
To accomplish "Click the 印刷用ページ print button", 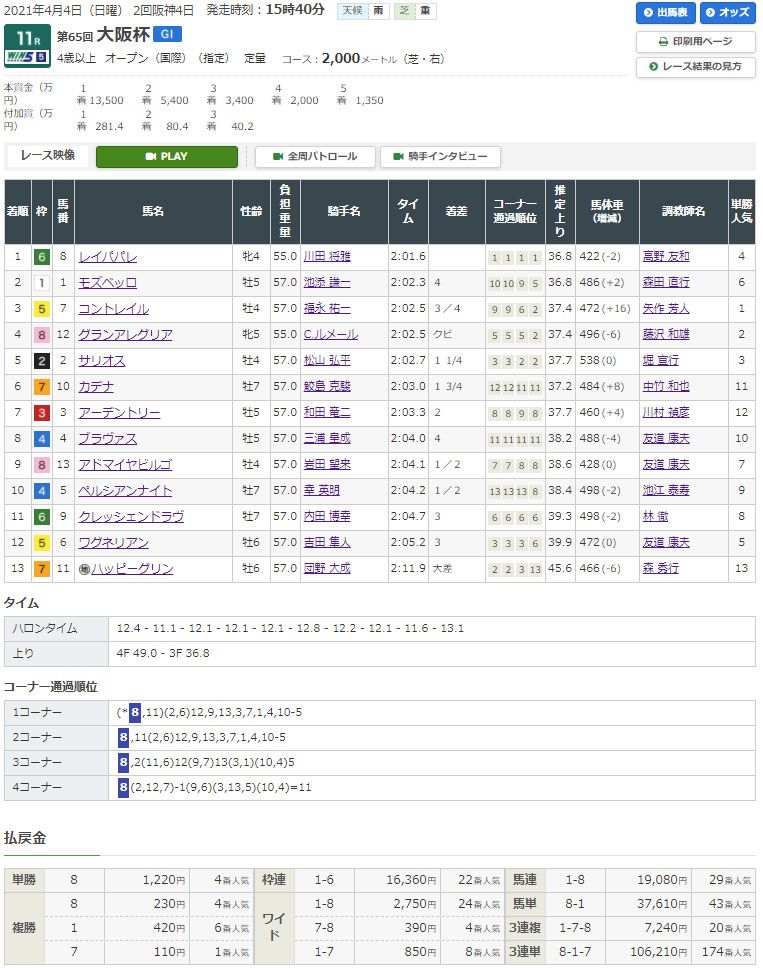I will 696,42.
